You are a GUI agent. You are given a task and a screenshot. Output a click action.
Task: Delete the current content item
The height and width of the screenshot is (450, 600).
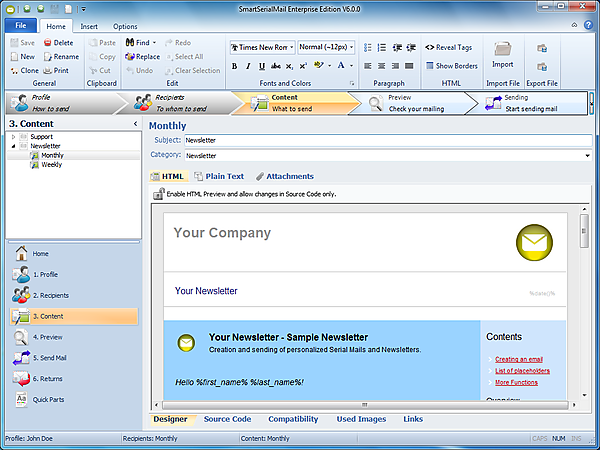pyautogui.click(x=58, y=43)
